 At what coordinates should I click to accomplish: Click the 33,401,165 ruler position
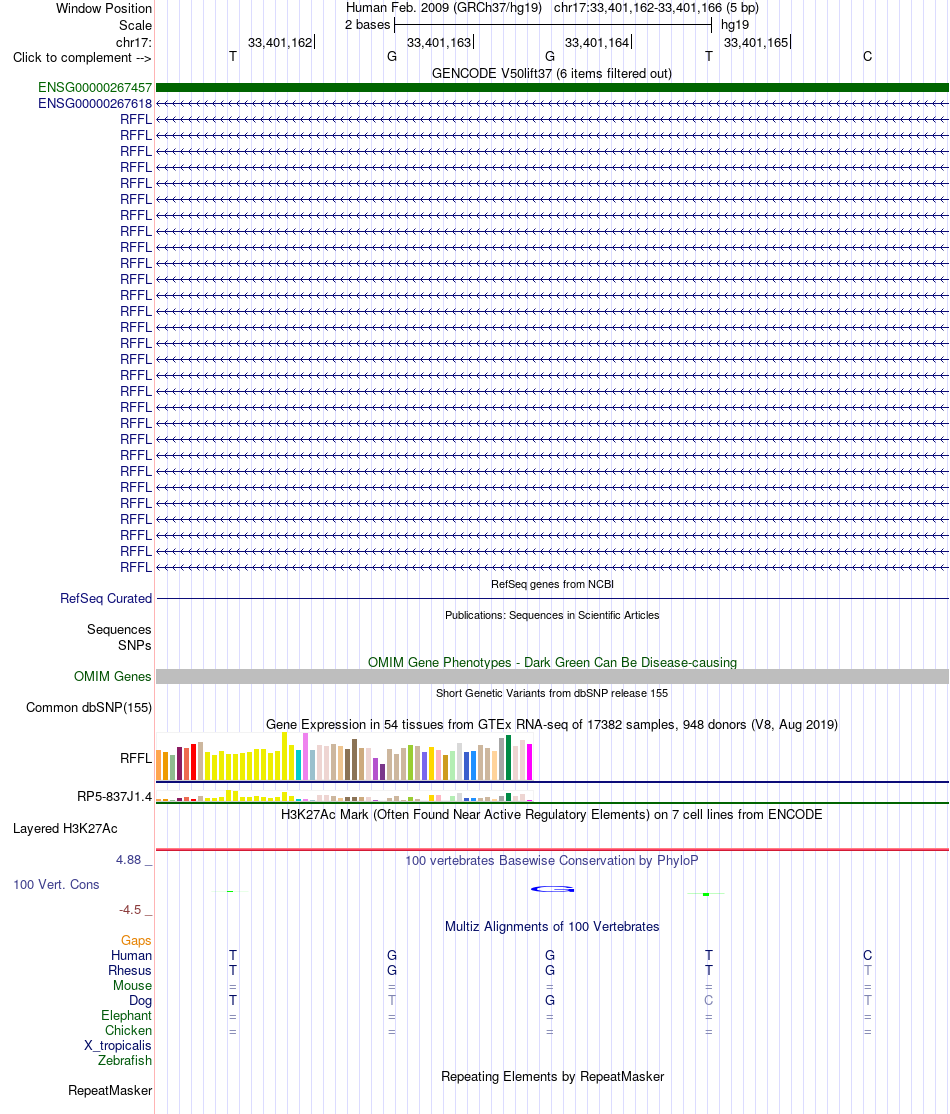(756, 43)
